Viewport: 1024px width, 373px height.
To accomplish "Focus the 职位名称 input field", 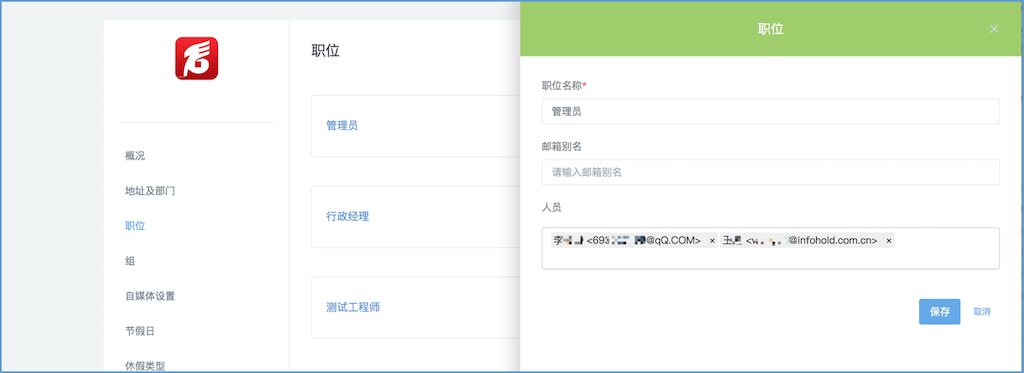I will pos(771,112).
